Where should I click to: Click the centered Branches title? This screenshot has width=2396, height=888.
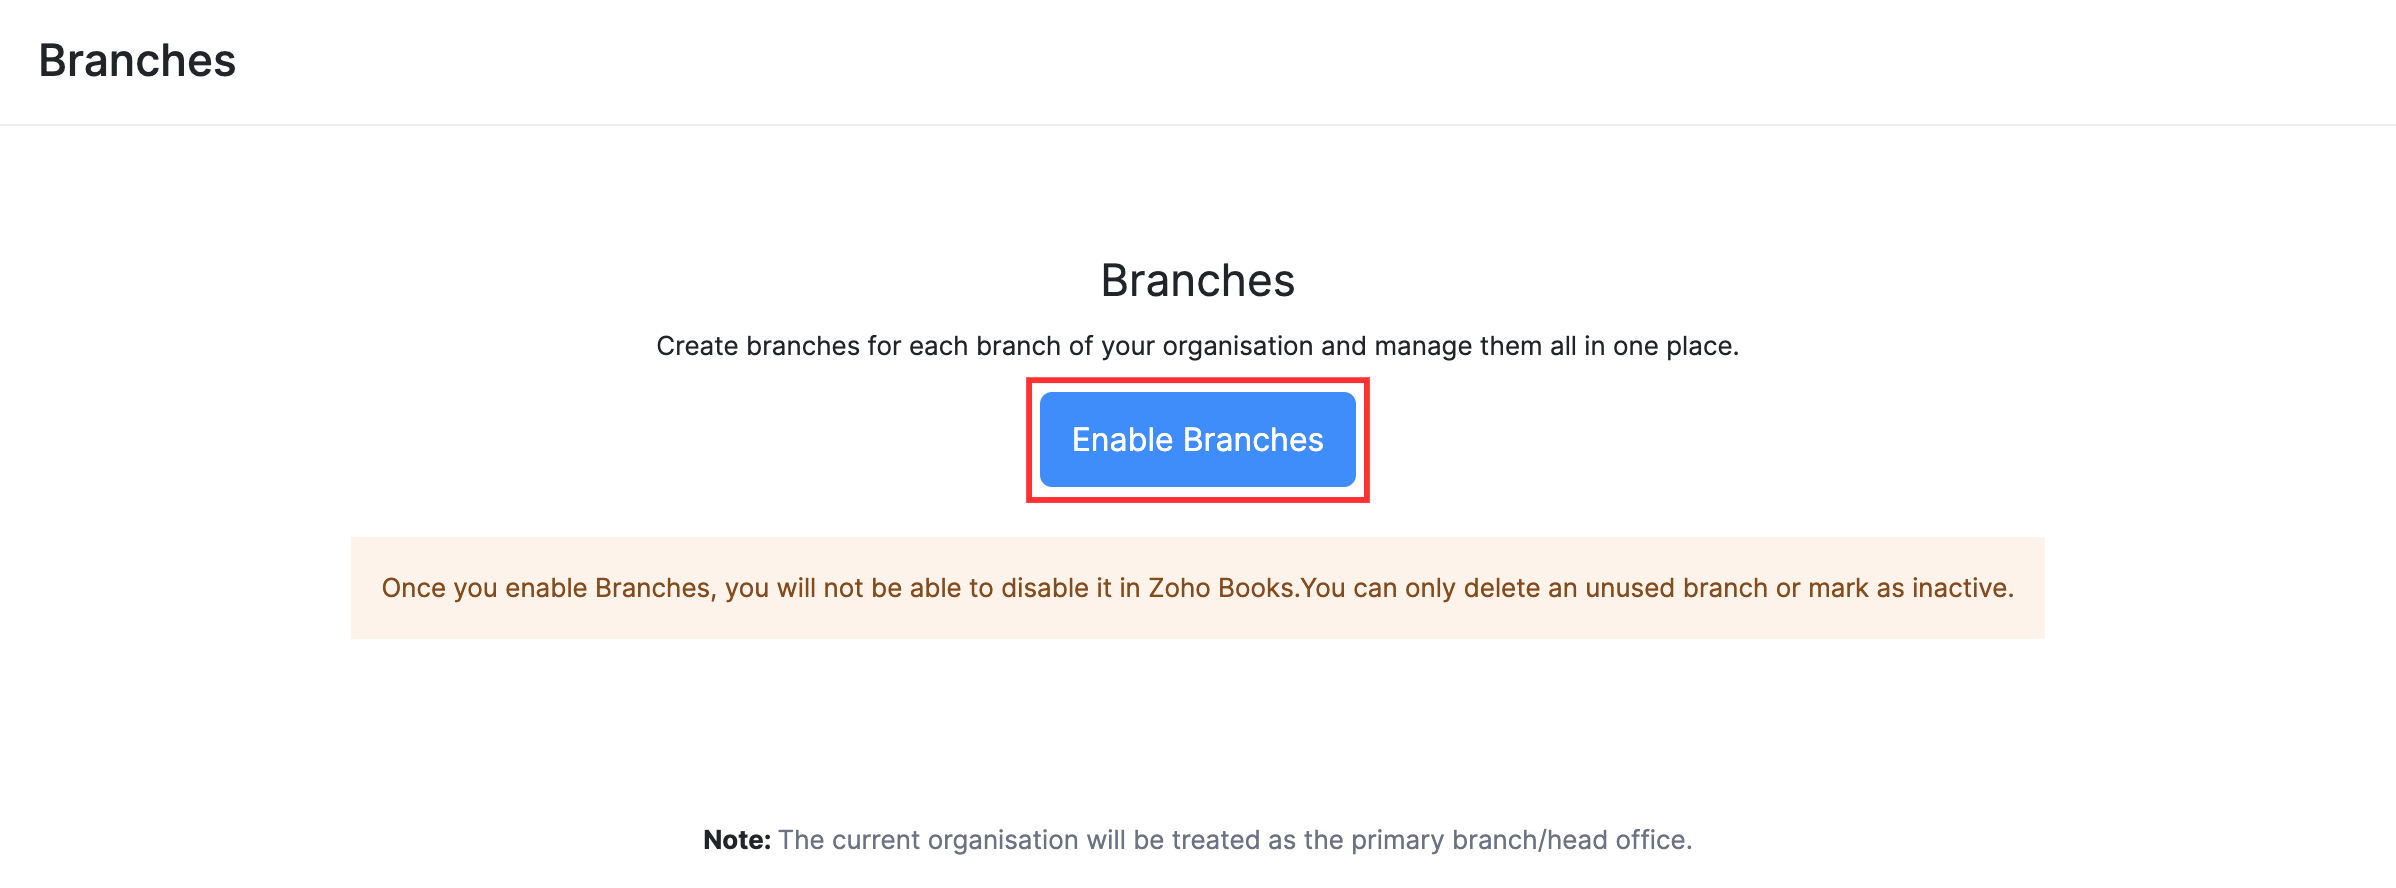(1197, 280)
